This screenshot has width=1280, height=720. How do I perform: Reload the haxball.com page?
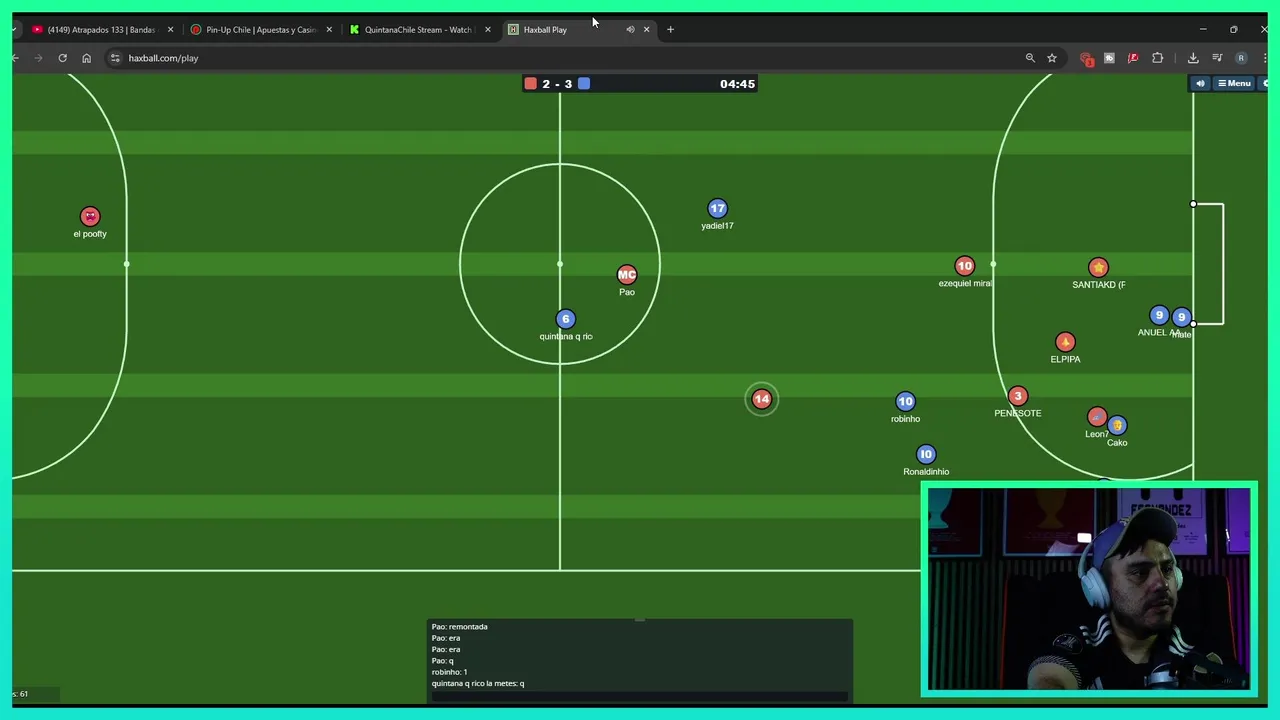click(x=62, y=58)
